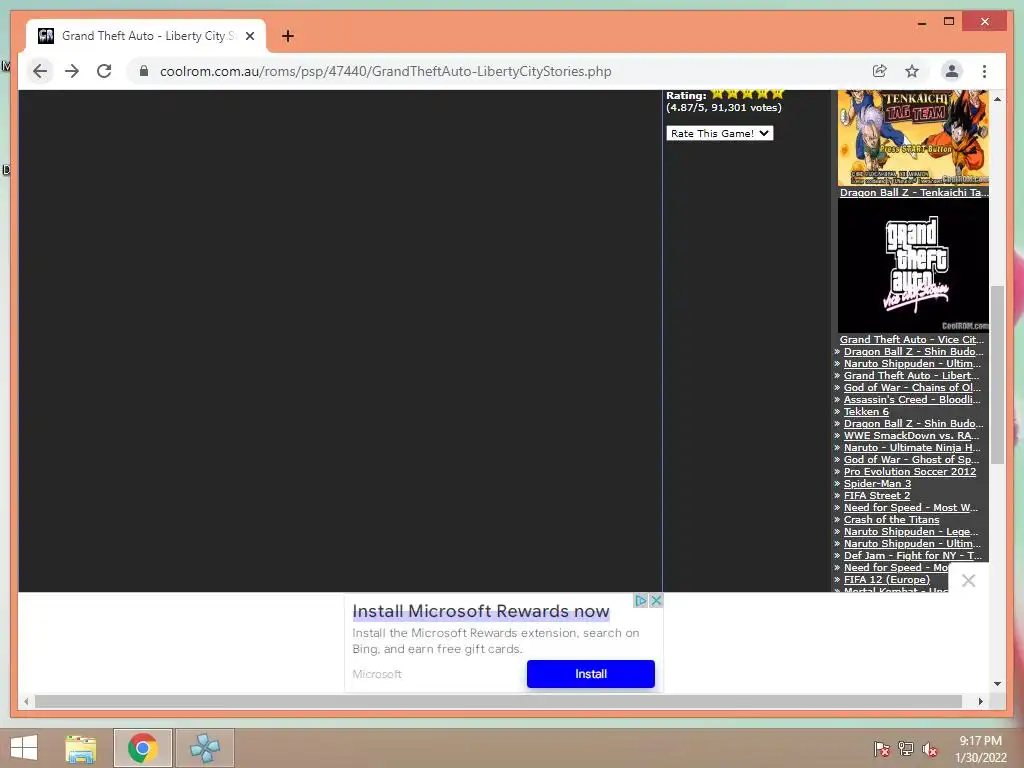Dismiss the bottom banner with the gray X
Image resolution: width=1024 pixels, height=768 pixels.
coord(968,581)
